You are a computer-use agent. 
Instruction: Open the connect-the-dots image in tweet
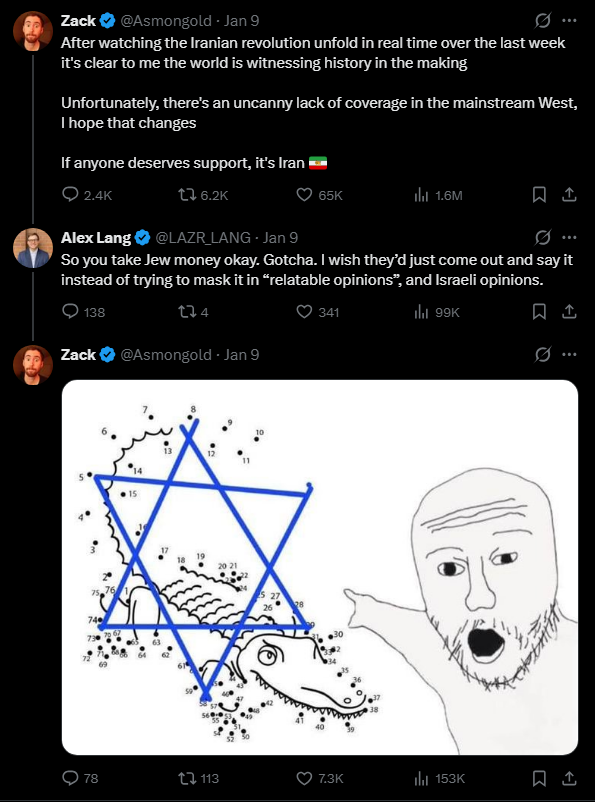[320, 567]
